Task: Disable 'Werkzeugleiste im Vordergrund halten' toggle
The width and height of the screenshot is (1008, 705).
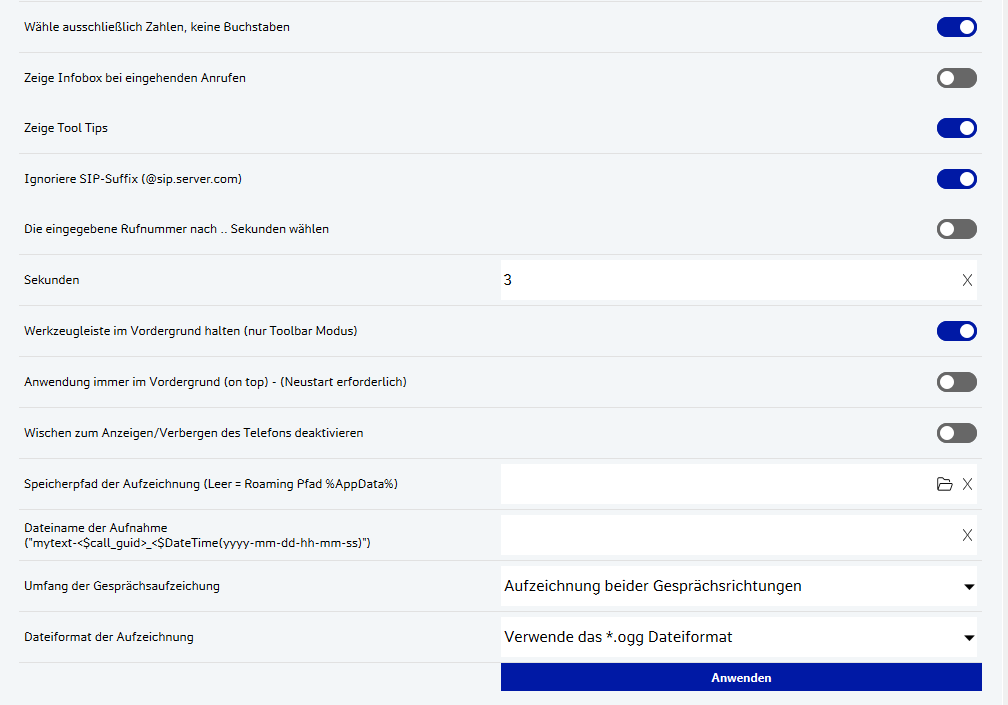Action: 956,331
